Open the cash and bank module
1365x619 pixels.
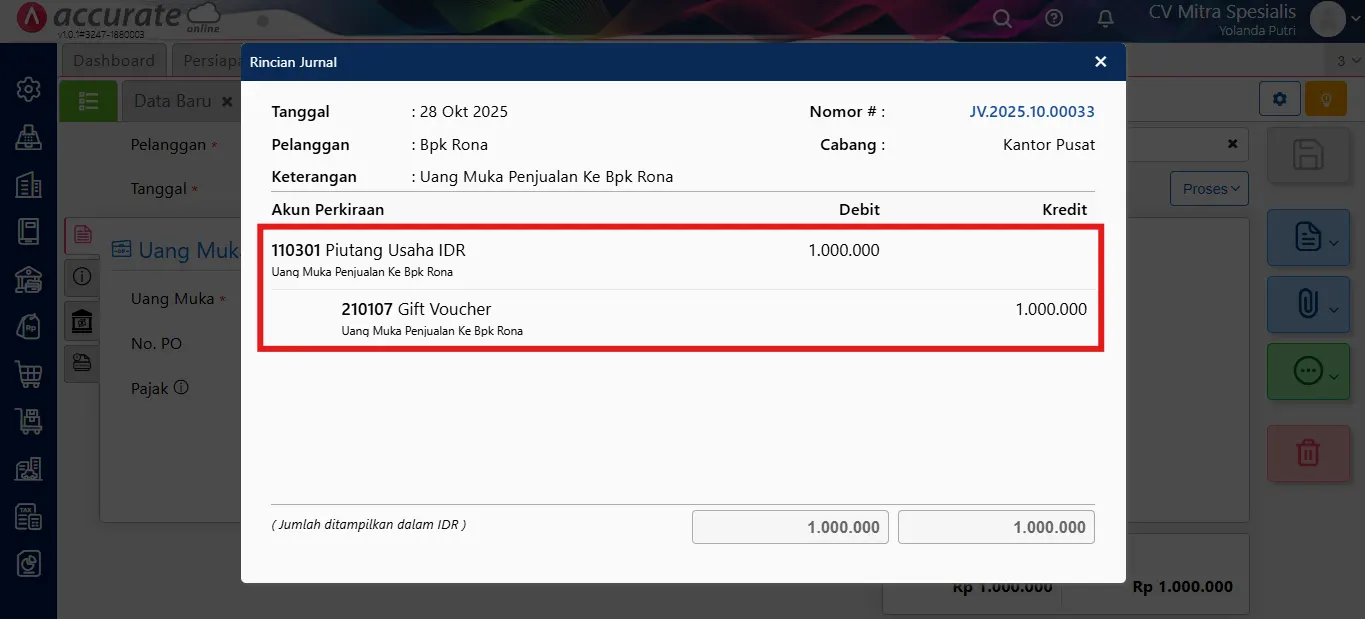pos(28,280)
